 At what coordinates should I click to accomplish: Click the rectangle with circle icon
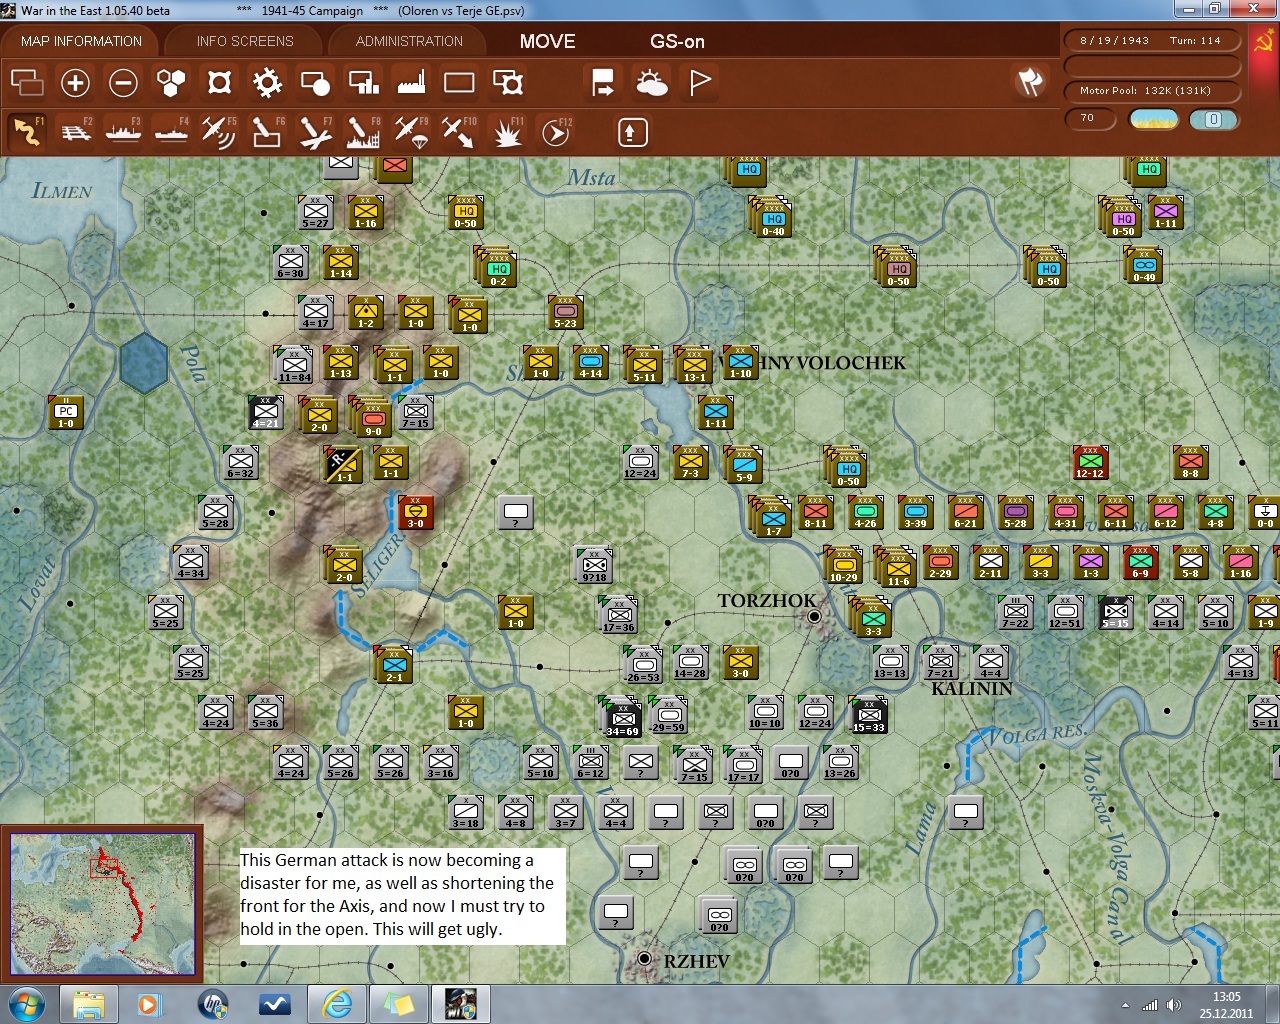pyautogui.click(x=315, y=82)
